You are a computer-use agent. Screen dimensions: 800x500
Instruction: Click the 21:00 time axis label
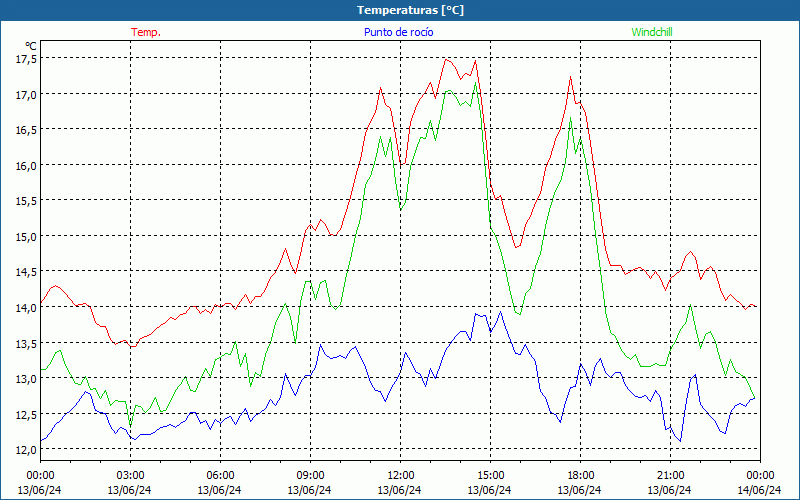tap(670, 476)
